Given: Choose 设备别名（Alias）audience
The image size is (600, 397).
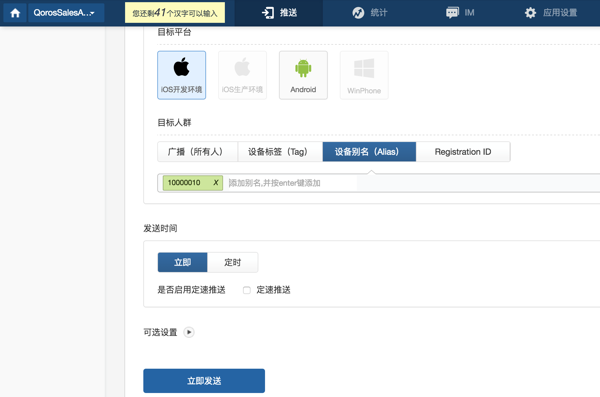Looking at the screenshot, I should [369, 152].
